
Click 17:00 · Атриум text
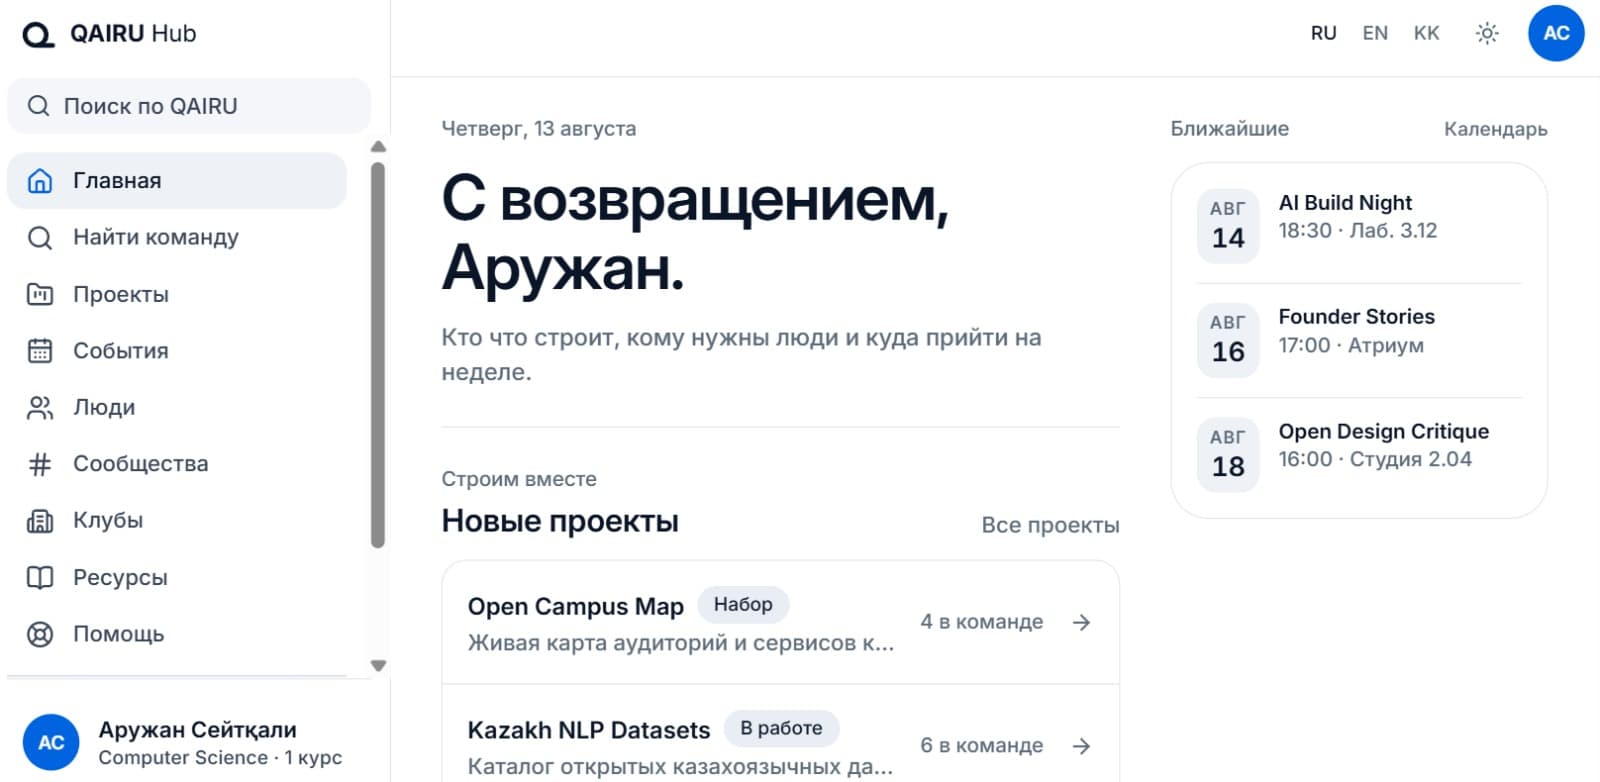(1350, 346)
